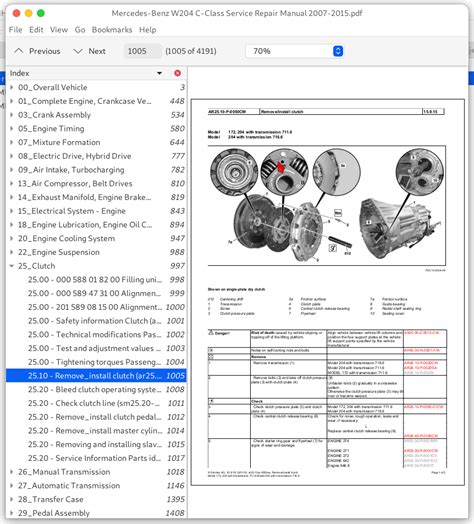Expand the 08_Electric Drive, Hybrid Drive section
Image resolution: width=474 pixels, height=524 pixels.
tap(12, 156)
